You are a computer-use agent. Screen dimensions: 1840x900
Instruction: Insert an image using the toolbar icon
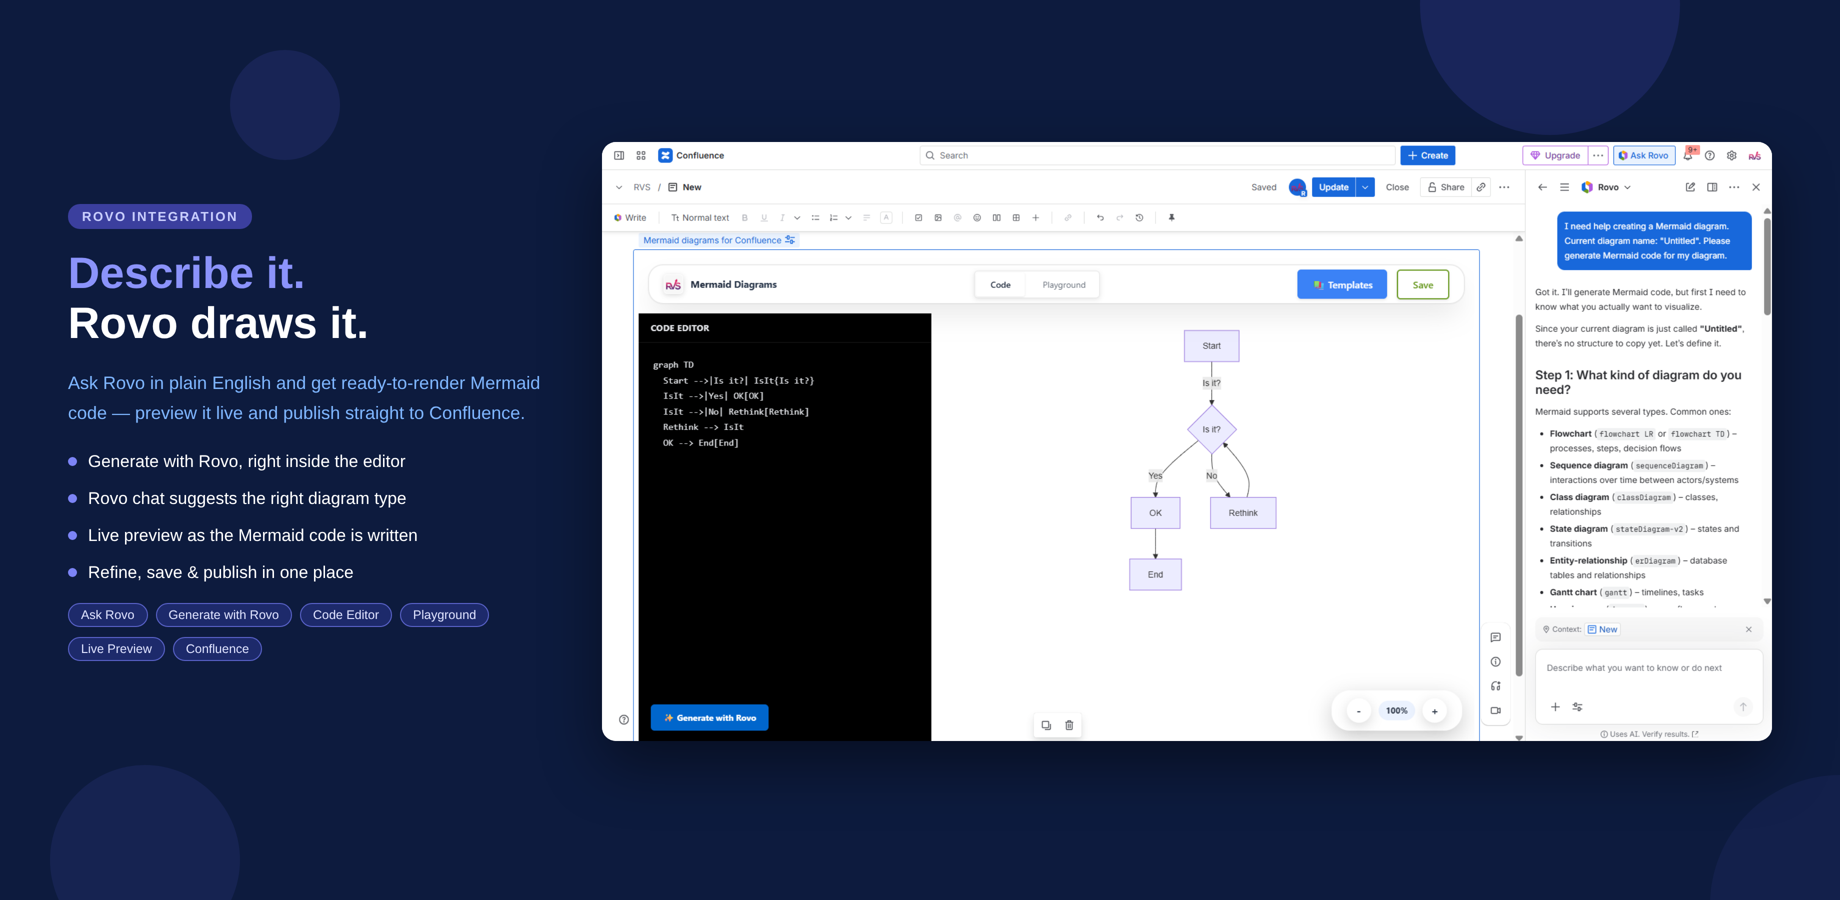click(x=938, y=218)
